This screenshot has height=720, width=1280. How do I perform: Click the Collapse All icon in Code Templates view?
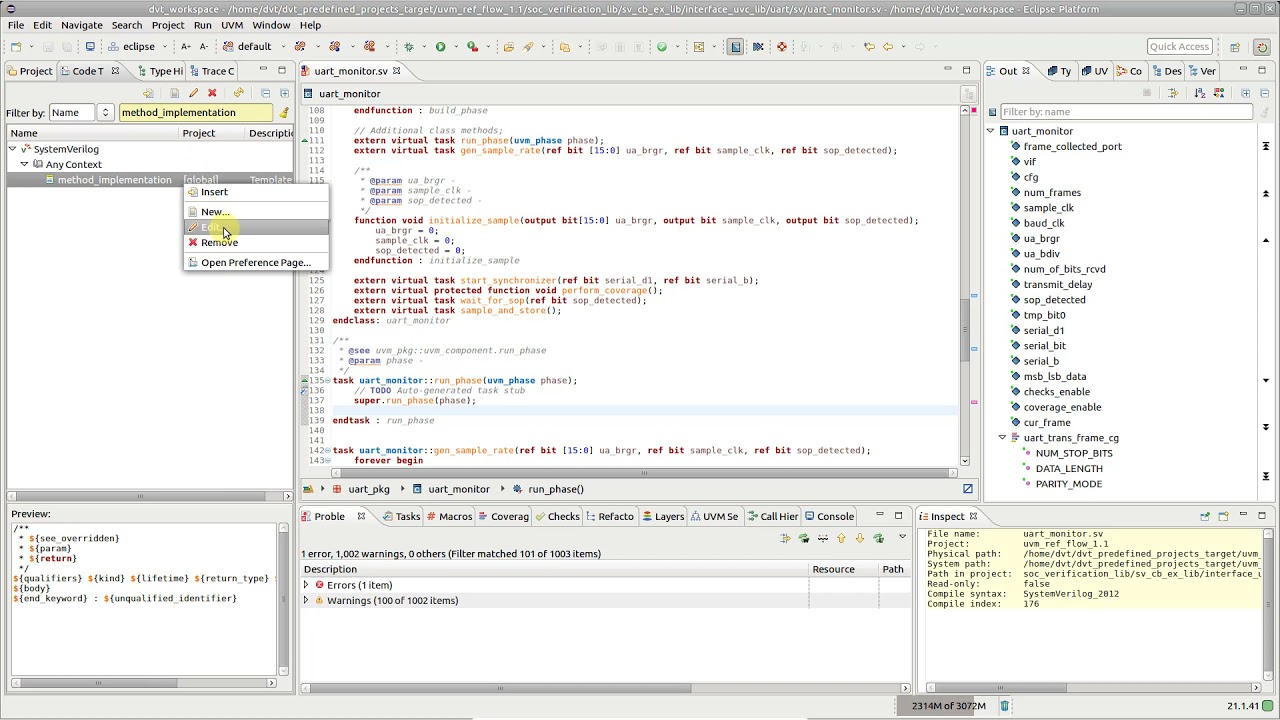pyautogui.click(x=265, y=93)
